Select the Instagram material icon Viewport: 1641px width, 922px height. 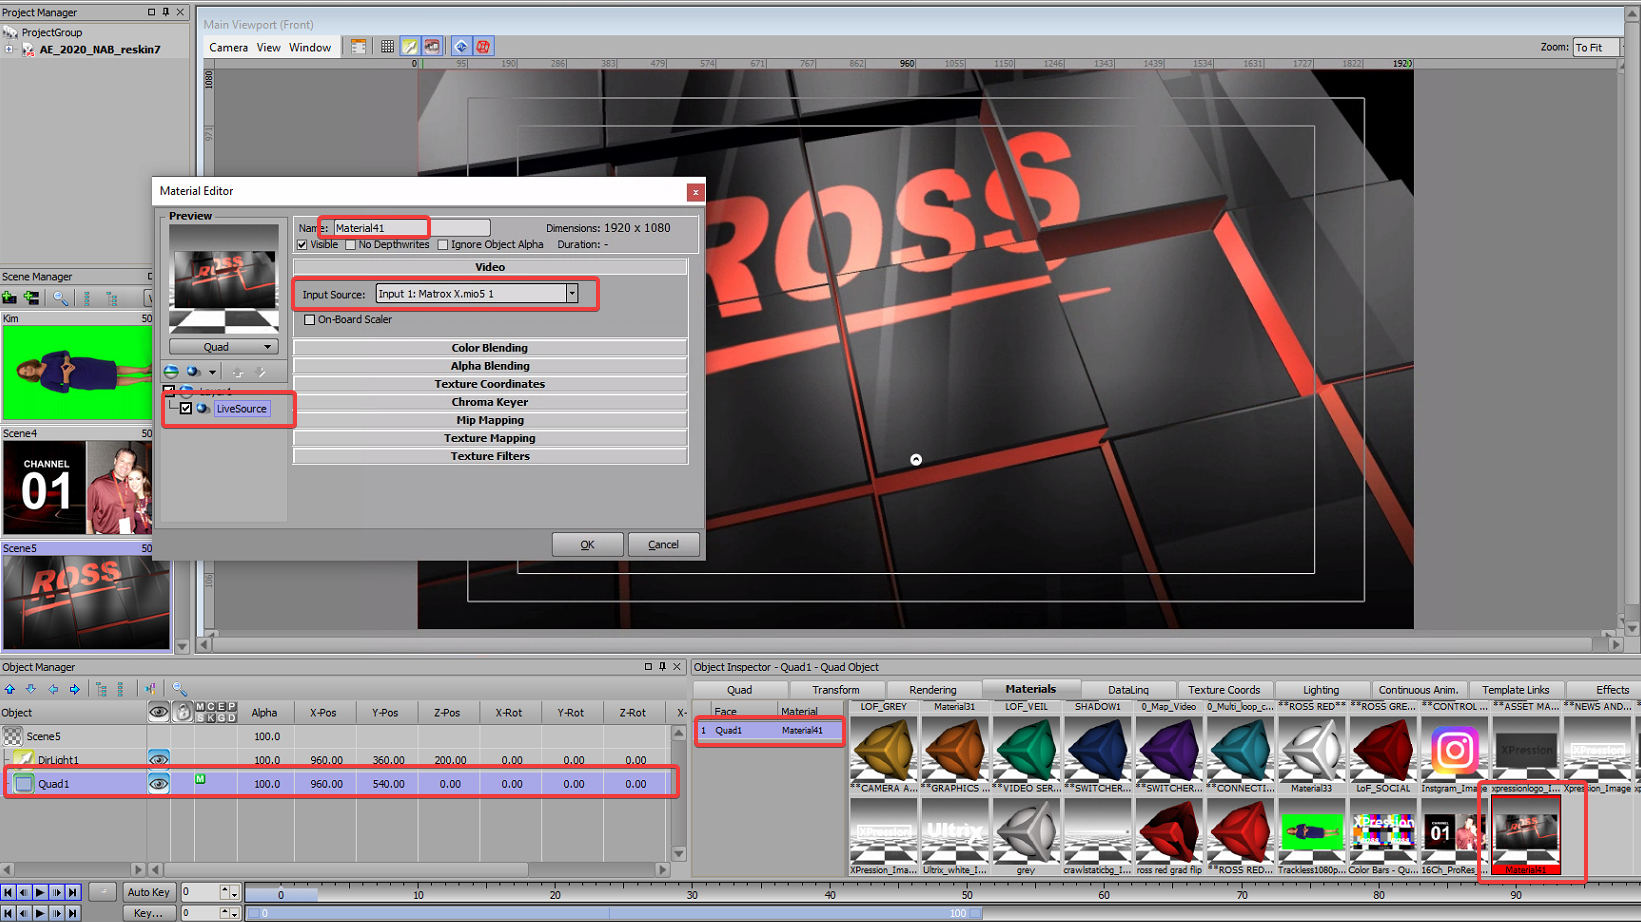coord(1454,750)
